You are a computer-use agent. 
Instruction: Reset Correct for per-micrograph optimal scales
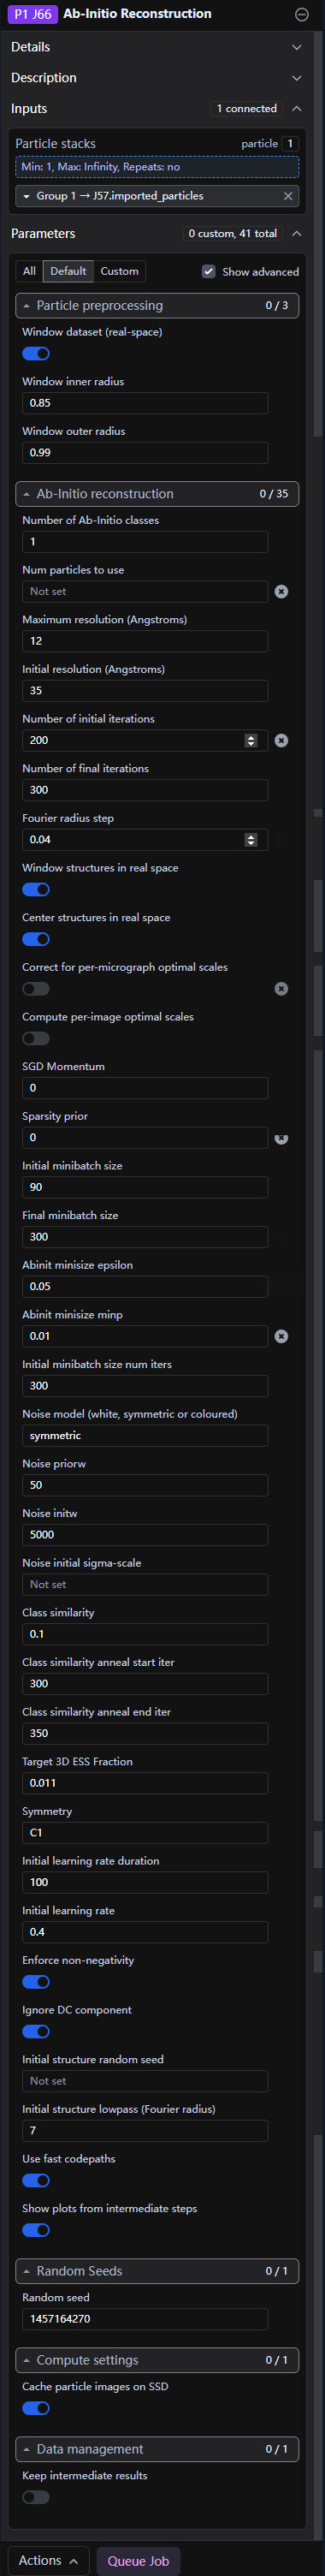coord(281,989)
